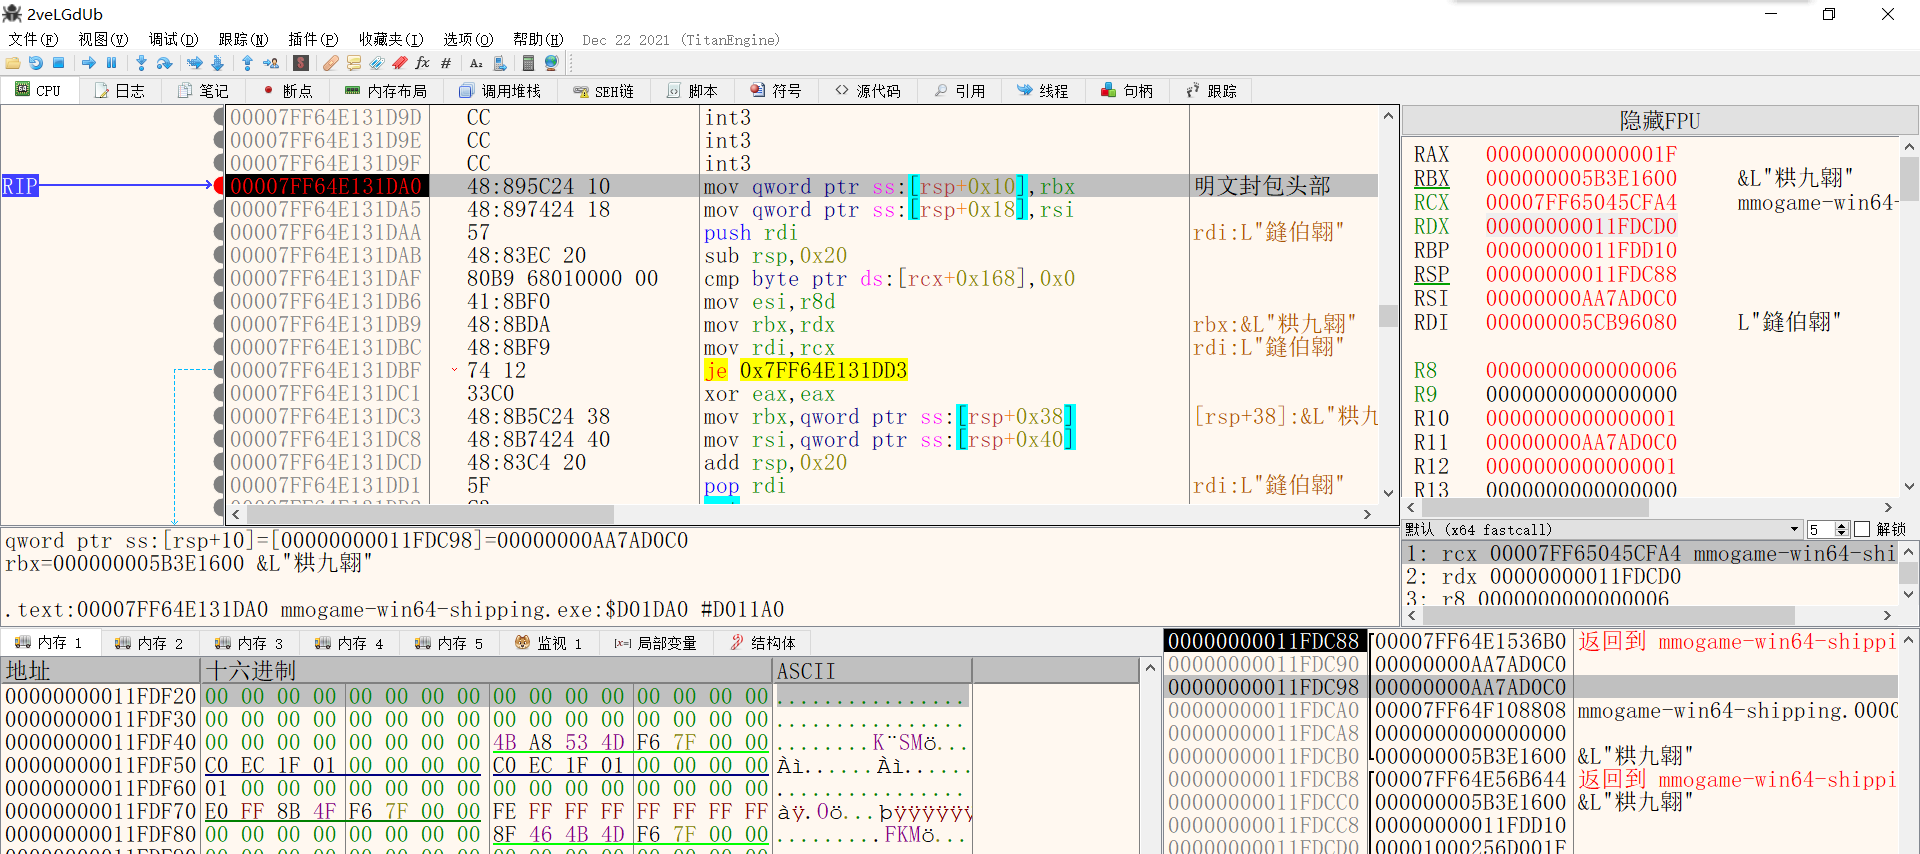This screenshot has height=854, width=1920.
Task: Click the intermodular calls icon
Action: [x=500, y=63]
